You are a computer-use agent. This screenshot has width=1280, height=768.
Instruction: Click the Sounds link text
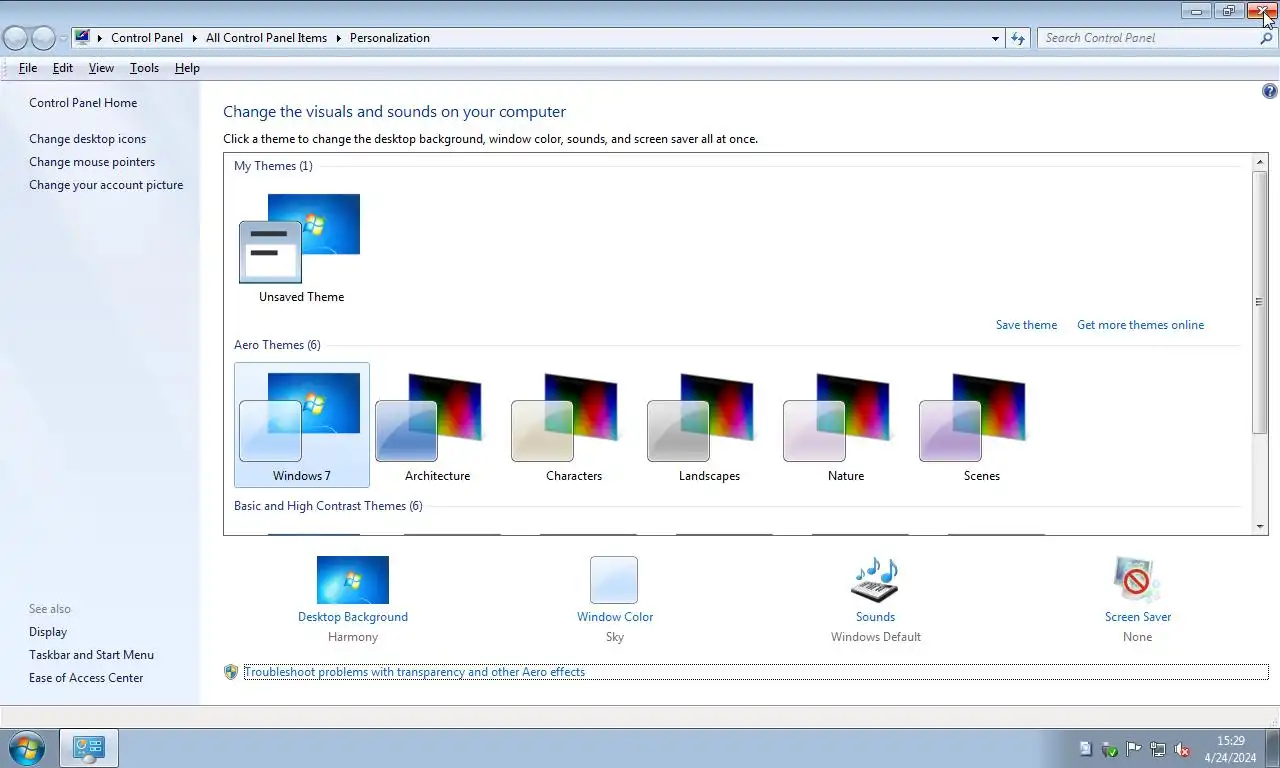(x=875, y=617)
